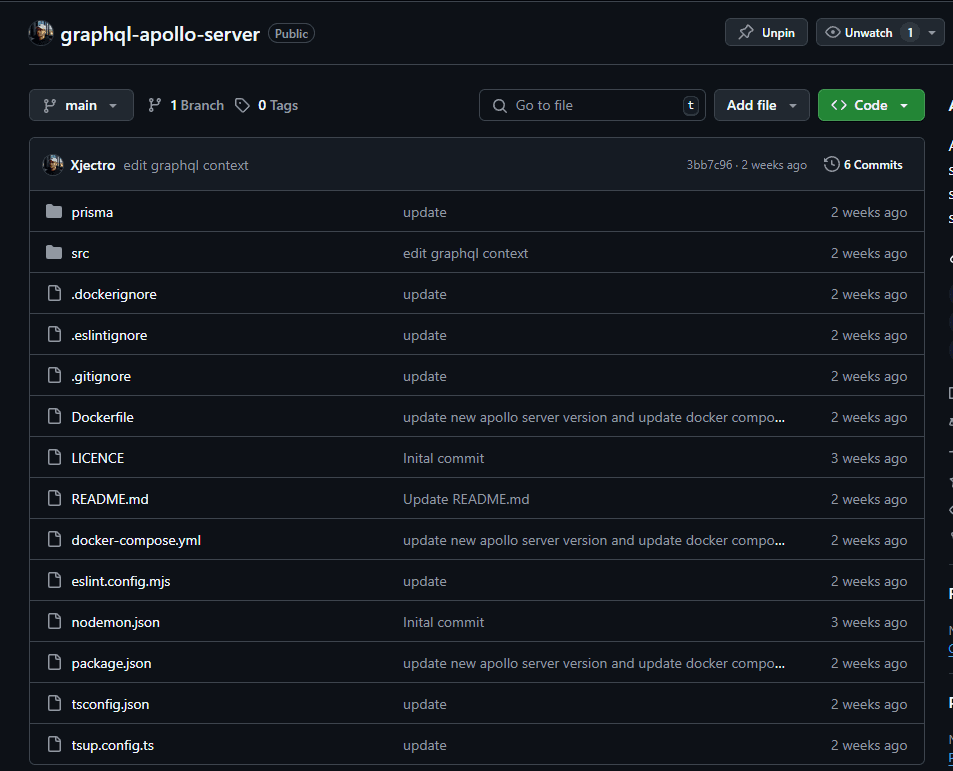Image resolution: width=953 pixels, height=771 pixels.
Task: Click the tag icon next to 0 Tags
Action: [x=242, y=105]
